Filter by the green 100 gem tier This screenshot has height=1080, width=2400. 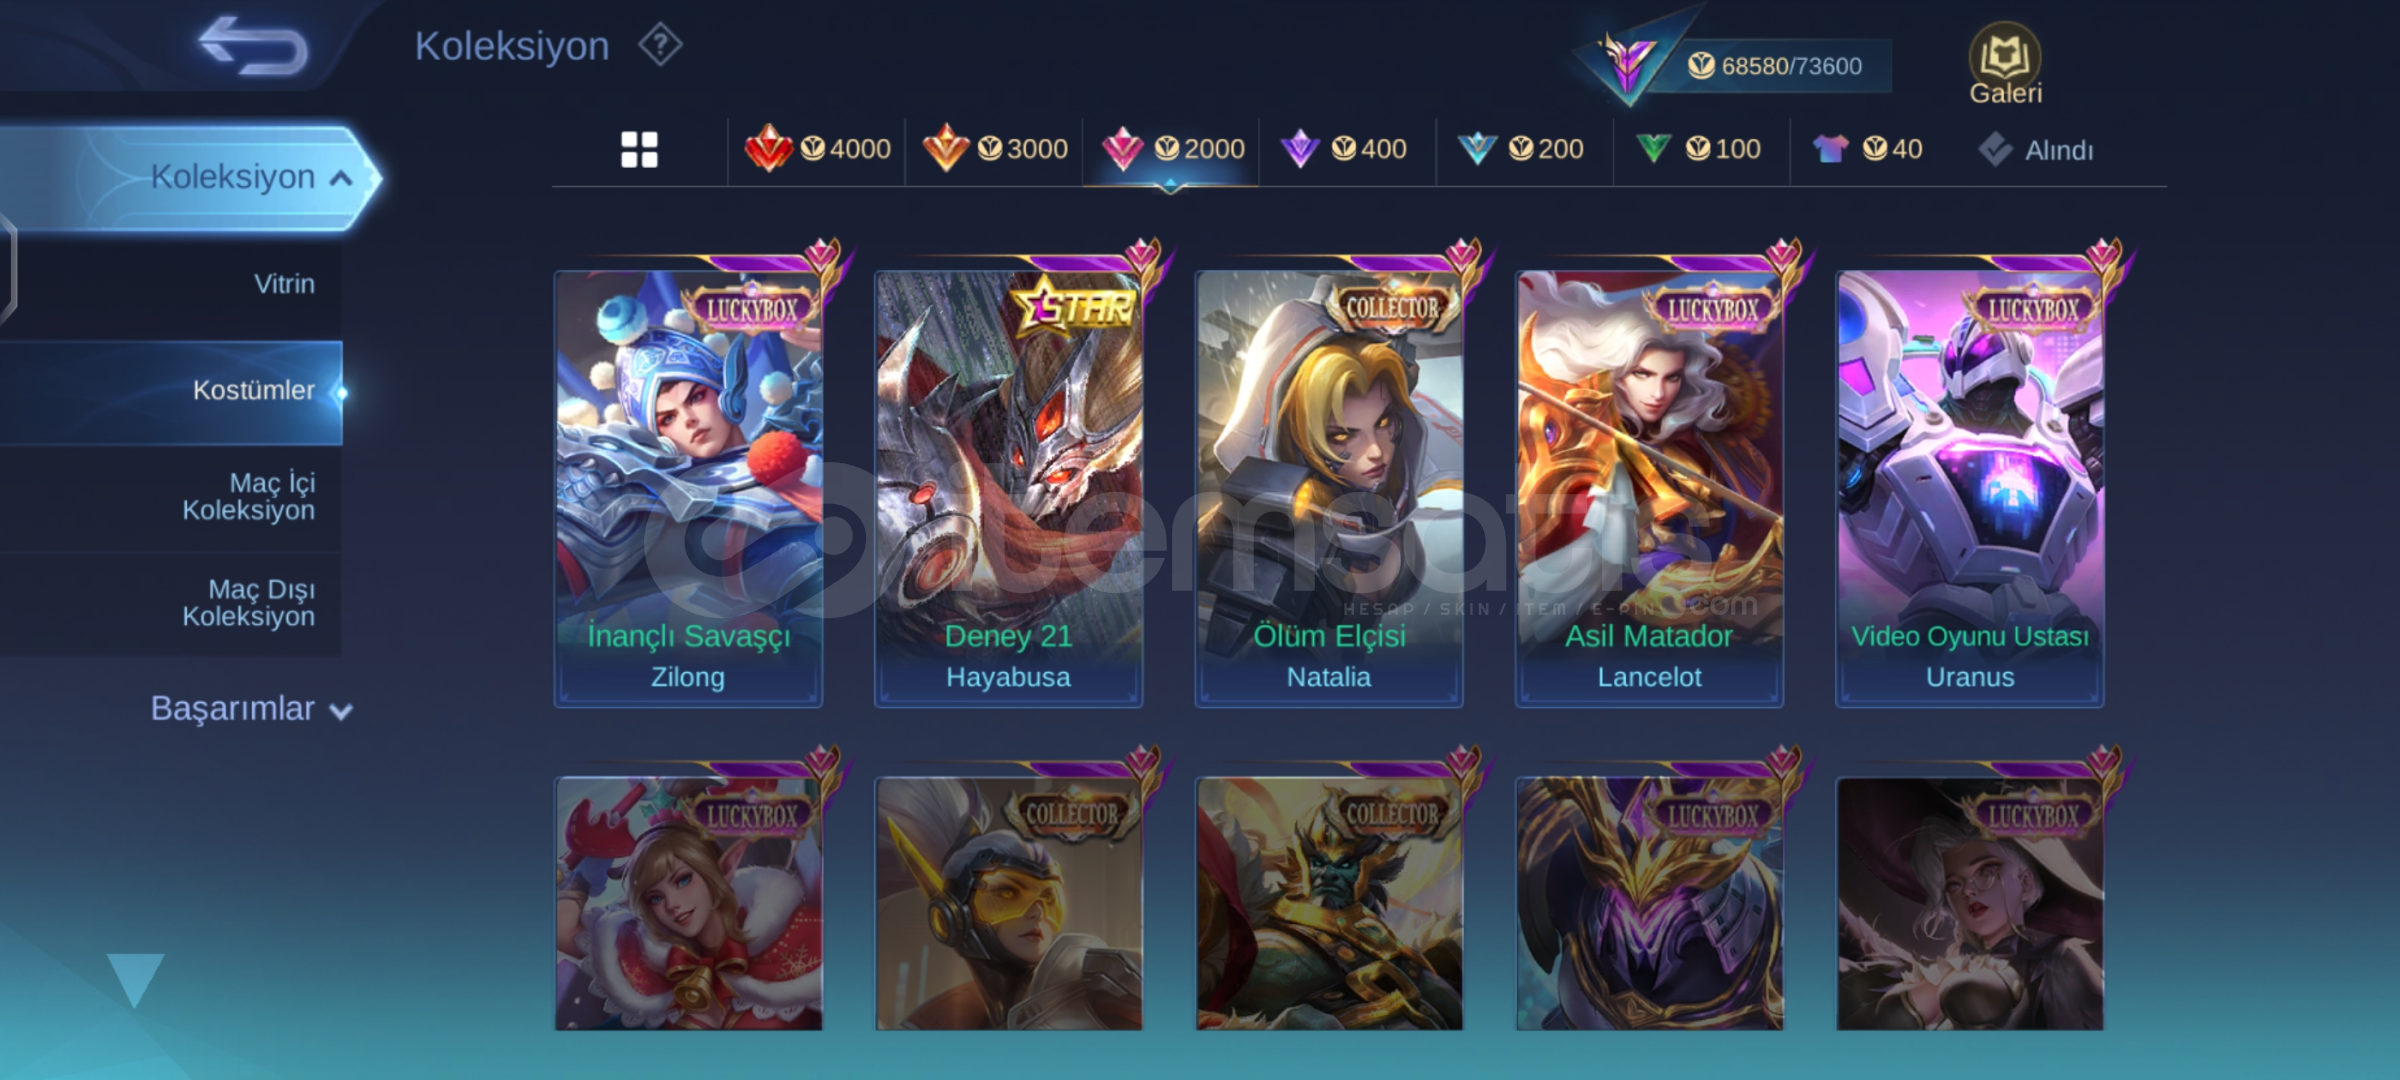coord(1699,149)
